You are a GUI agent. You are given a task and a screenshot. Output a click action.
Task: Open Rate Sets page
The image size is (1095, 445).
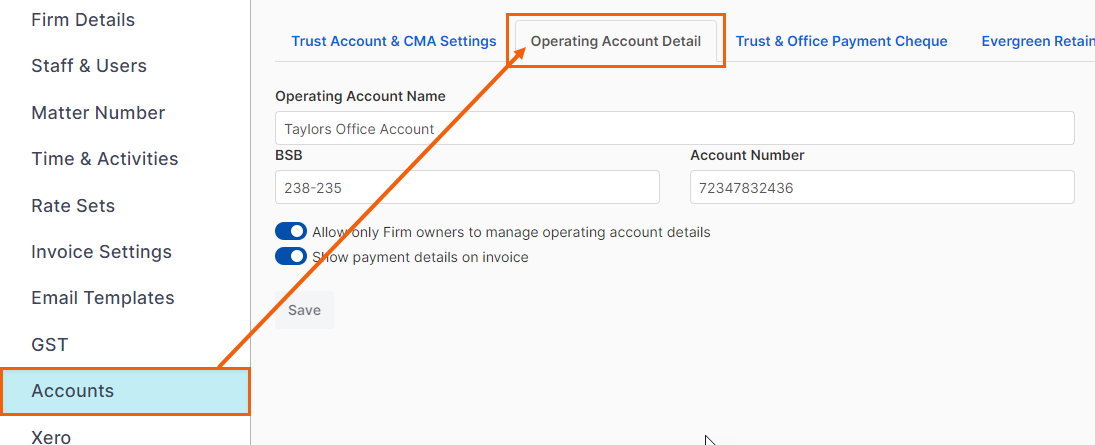coord(73,205)
